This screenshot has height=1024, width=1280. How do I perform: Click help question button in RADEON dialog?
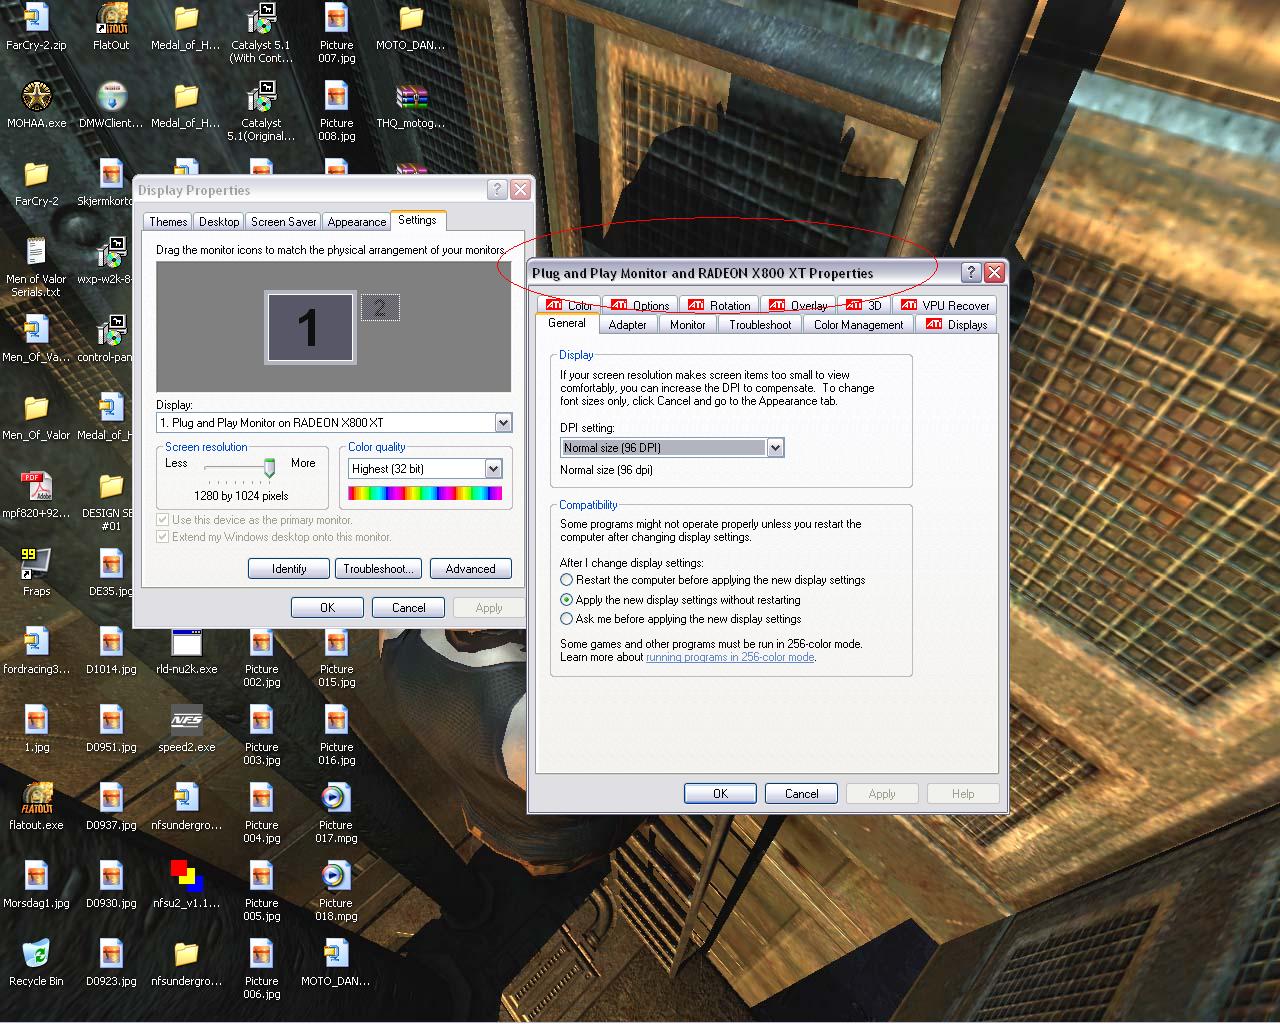970,272
